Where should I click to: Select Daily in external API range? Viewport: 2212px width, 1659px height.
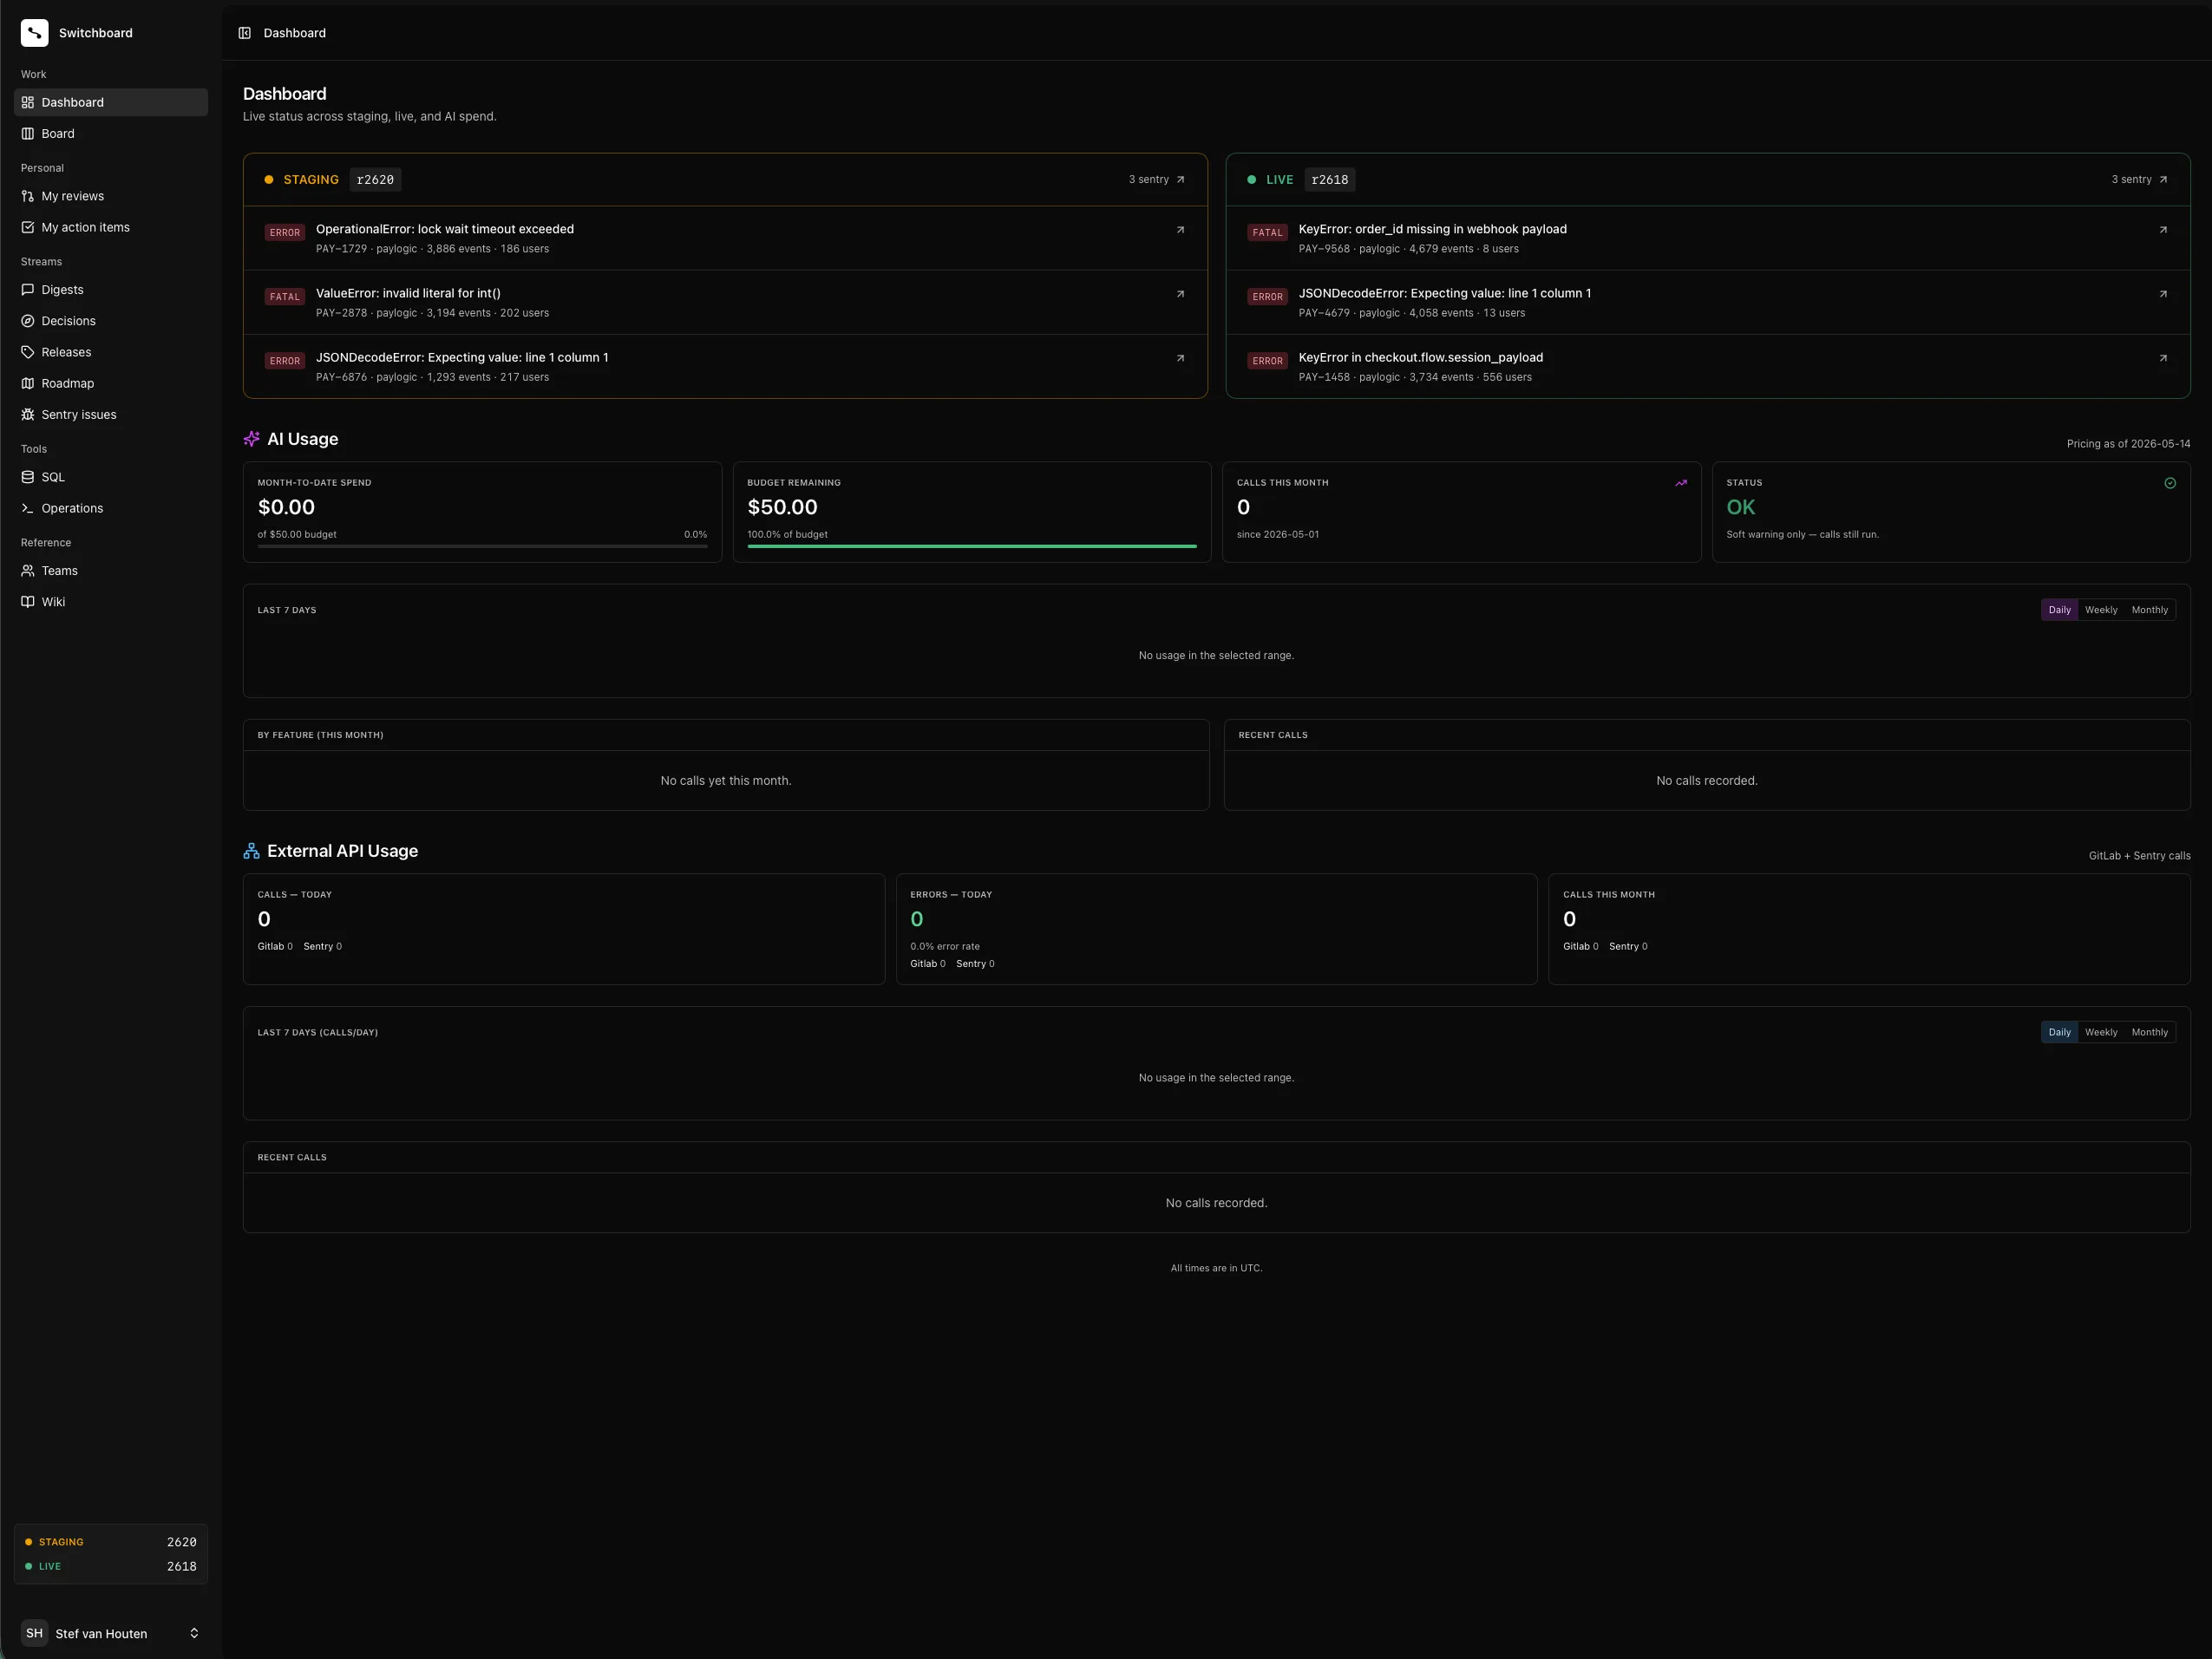click(2059, 1032)
